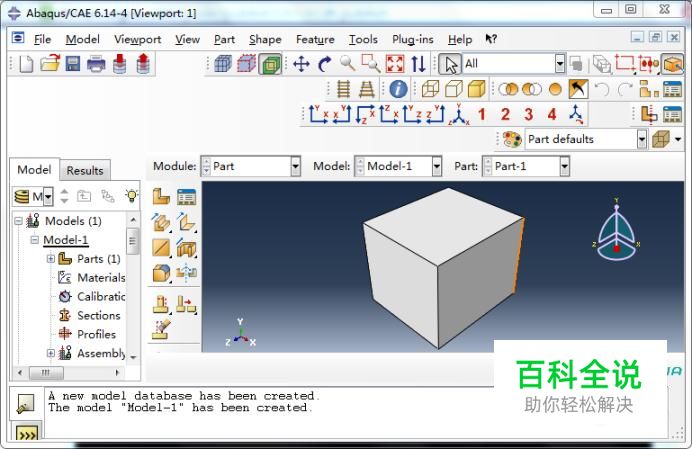Apply saved view 1

pyautogui.click(x=481, y=114)
